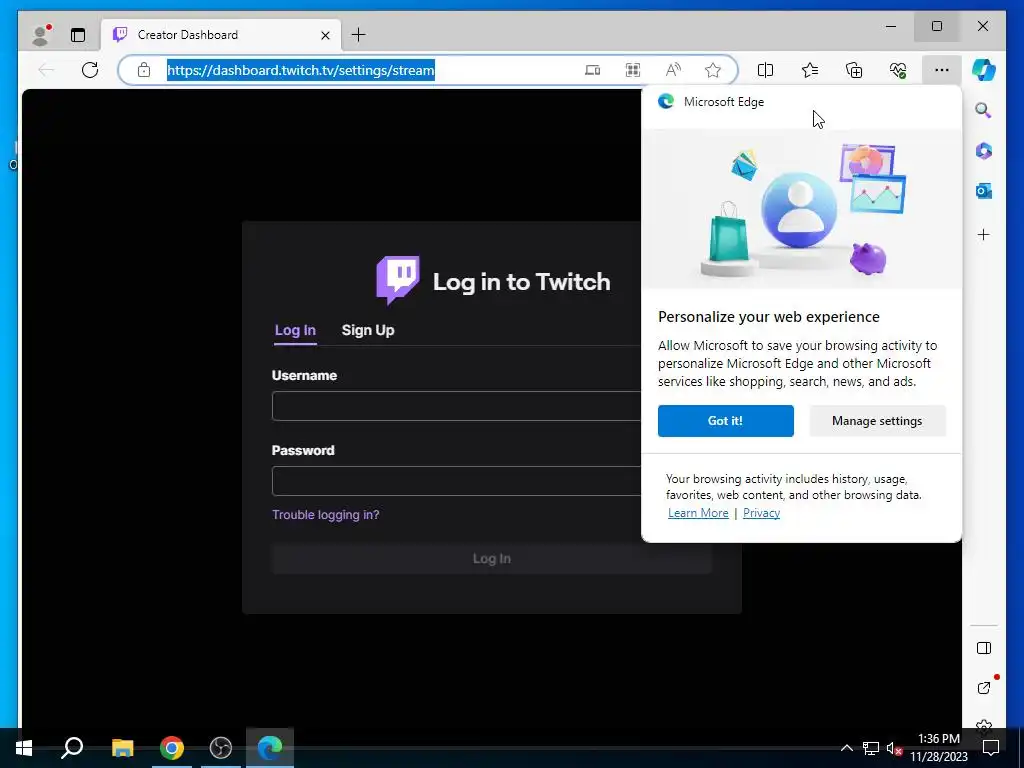Click the app available icon in address bar
Viewport: 1024px width, 768px height.
pos(592,70)
